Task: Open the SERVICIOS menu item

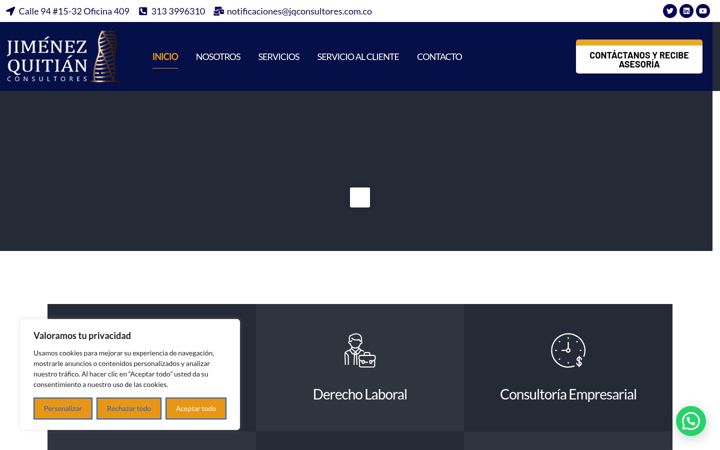Action: [x=279, y=56]
